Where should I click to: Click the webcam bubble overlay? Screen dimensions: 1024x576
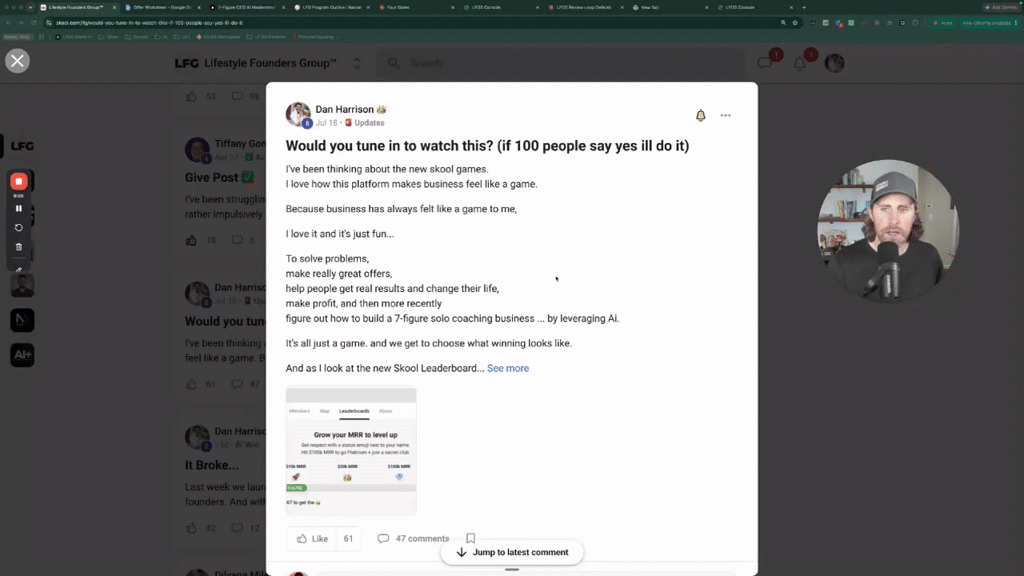coord(888,231)
